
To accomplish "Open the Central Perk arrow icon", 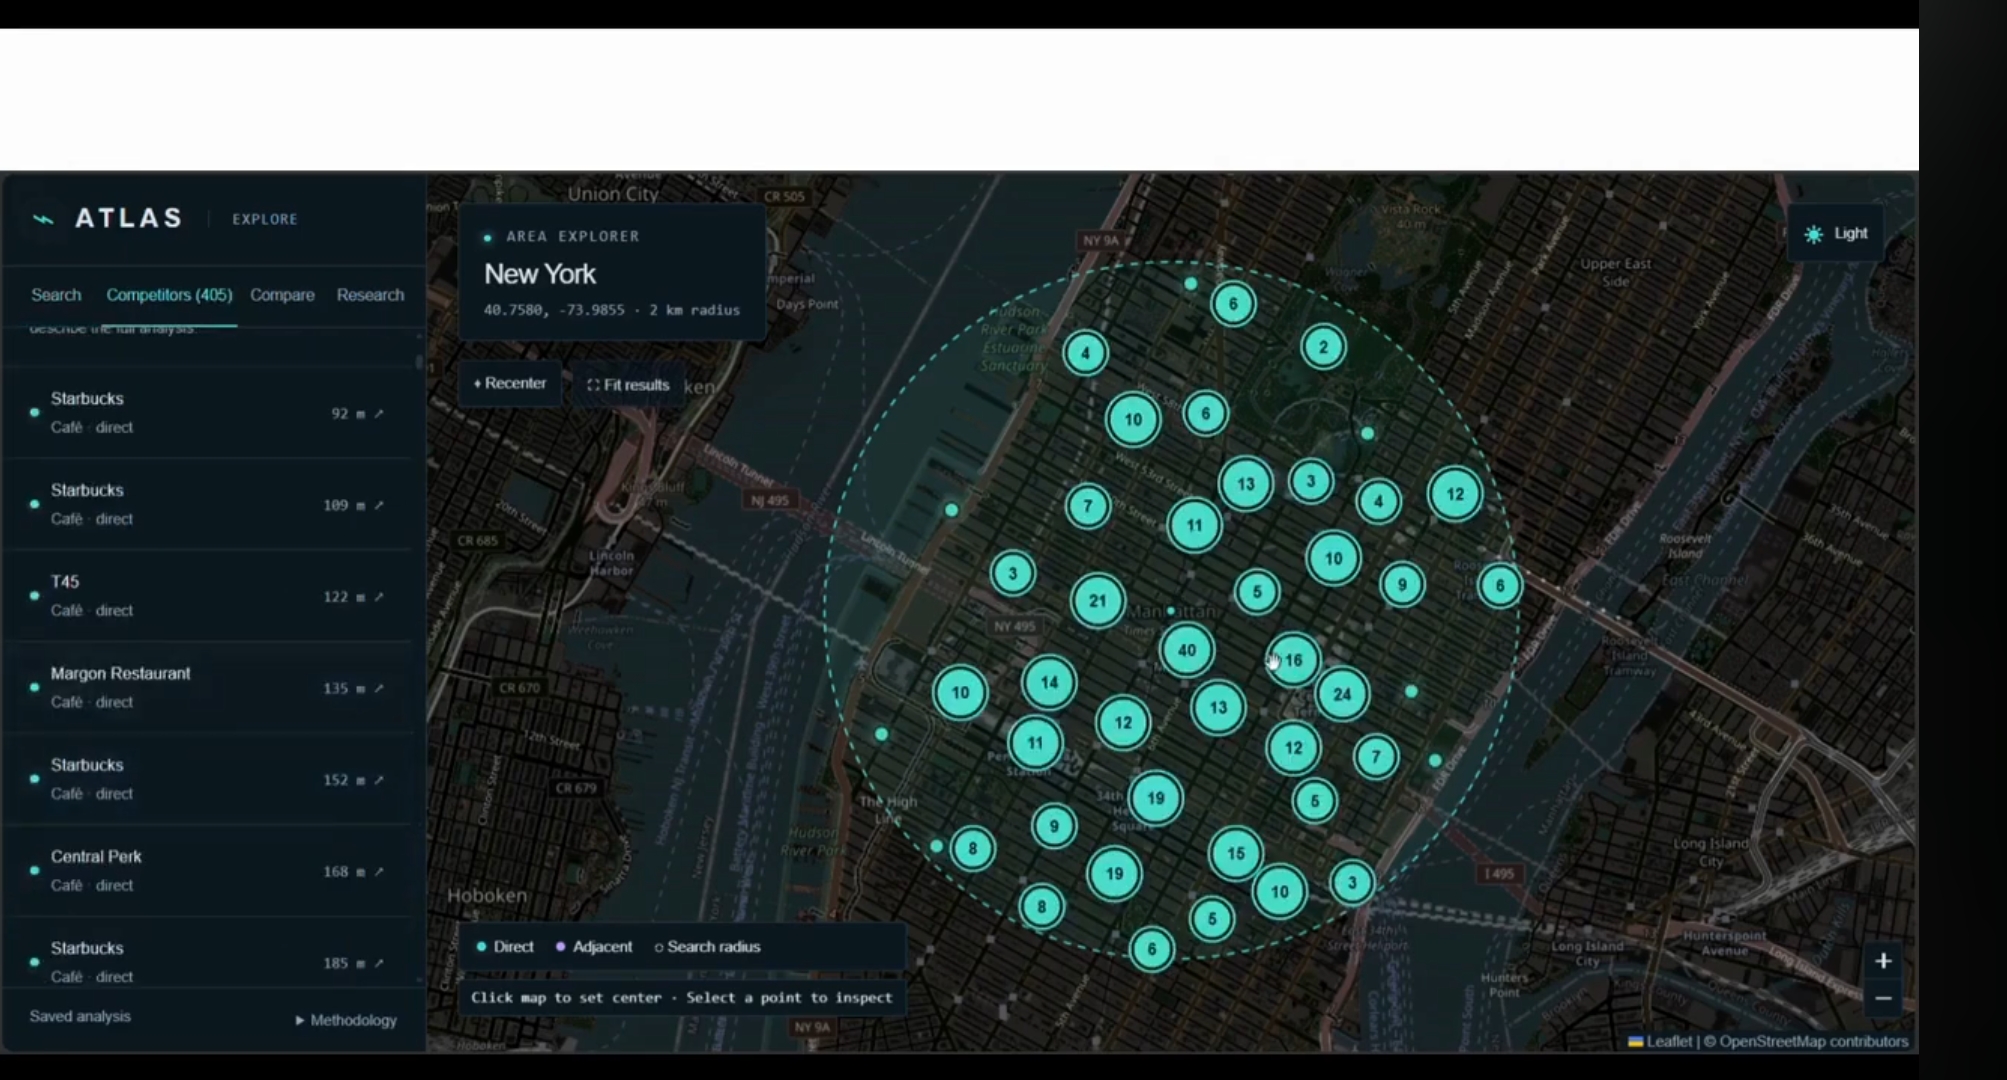I will click(x=379, y=872).
